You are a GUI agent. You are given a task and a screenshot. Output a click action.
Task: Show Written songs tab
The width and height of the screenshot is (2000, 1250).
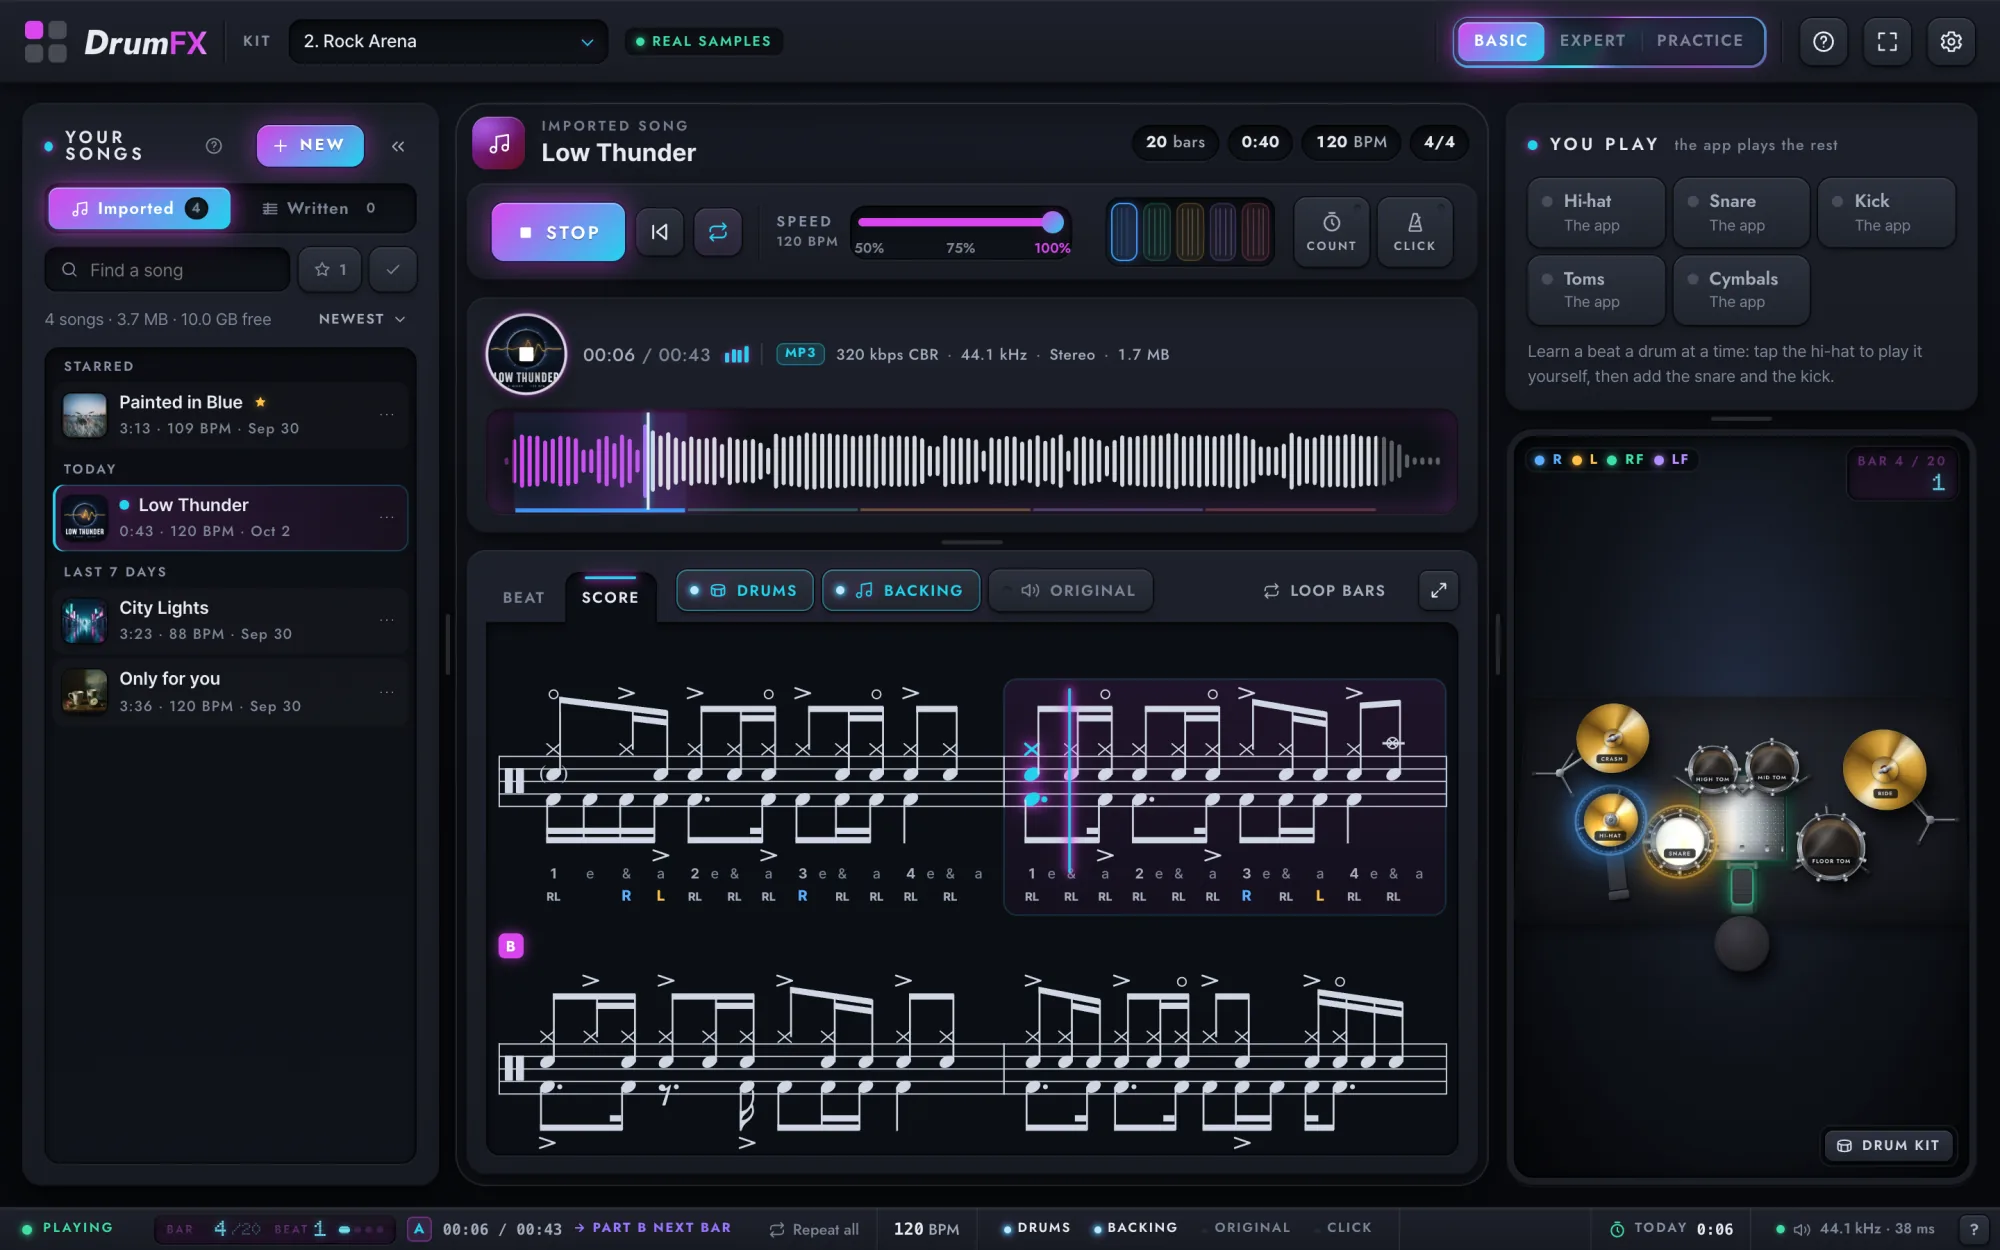pyautogui.click(x=320, y=208)
